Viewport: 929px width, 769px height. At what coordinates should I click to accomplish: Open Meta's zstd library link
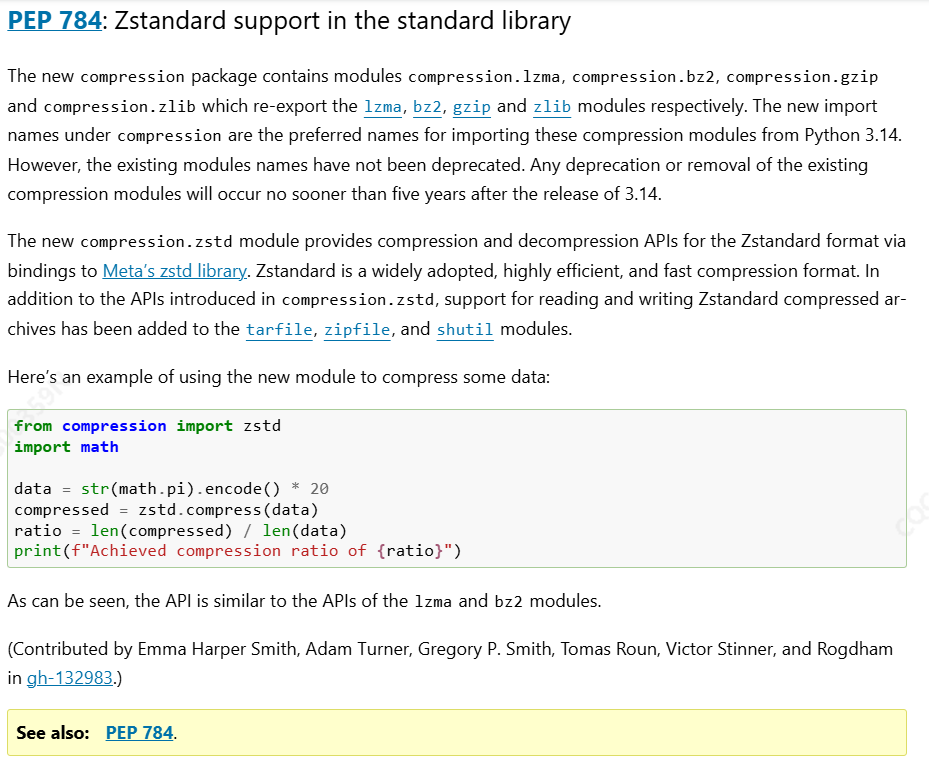click(175, 271)
